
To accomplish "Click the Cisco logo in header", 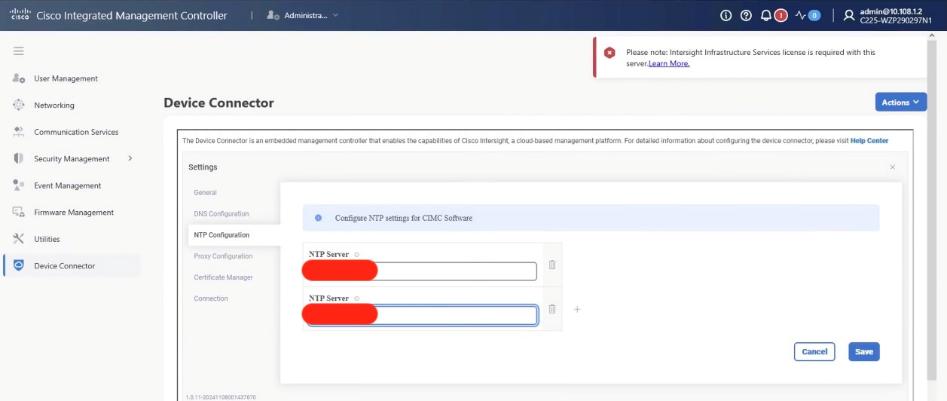I will (20, 15).
